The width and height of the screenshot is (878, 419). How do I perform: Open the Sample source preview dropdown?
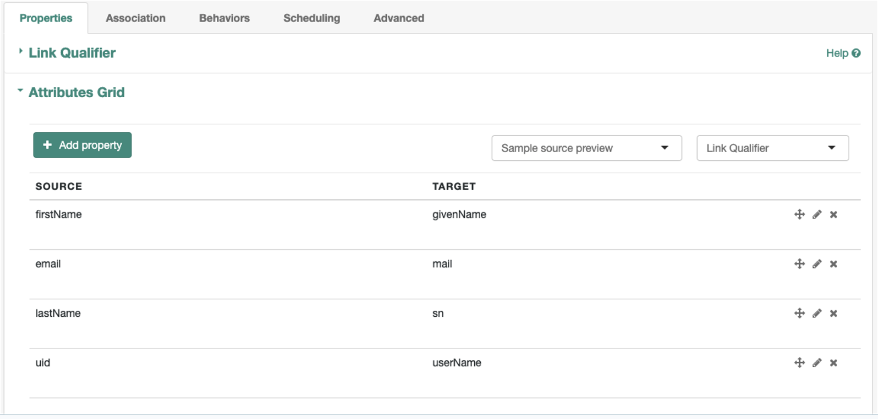[586, 148]
